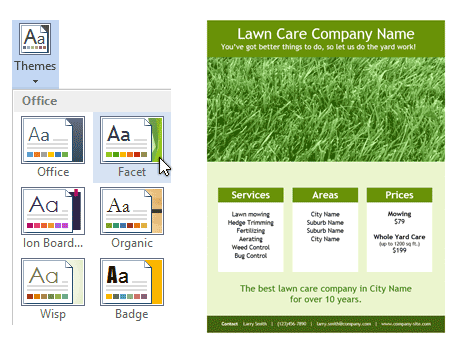This screenshot has height=360, width=460.
Task: Choose the Ion Boardroom theme
Action: [53, 211]
